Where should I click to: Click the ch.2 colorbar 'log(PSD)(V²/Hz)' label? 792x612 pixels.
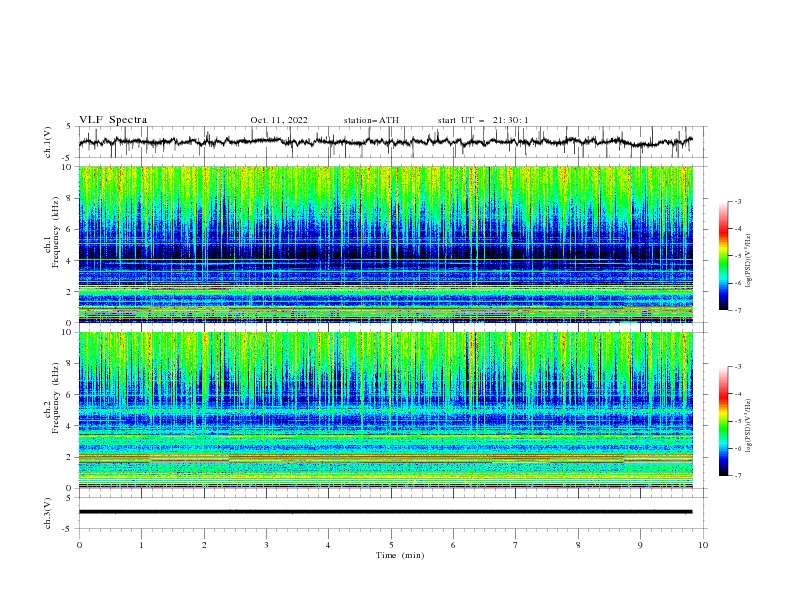[x=749, y=426]
